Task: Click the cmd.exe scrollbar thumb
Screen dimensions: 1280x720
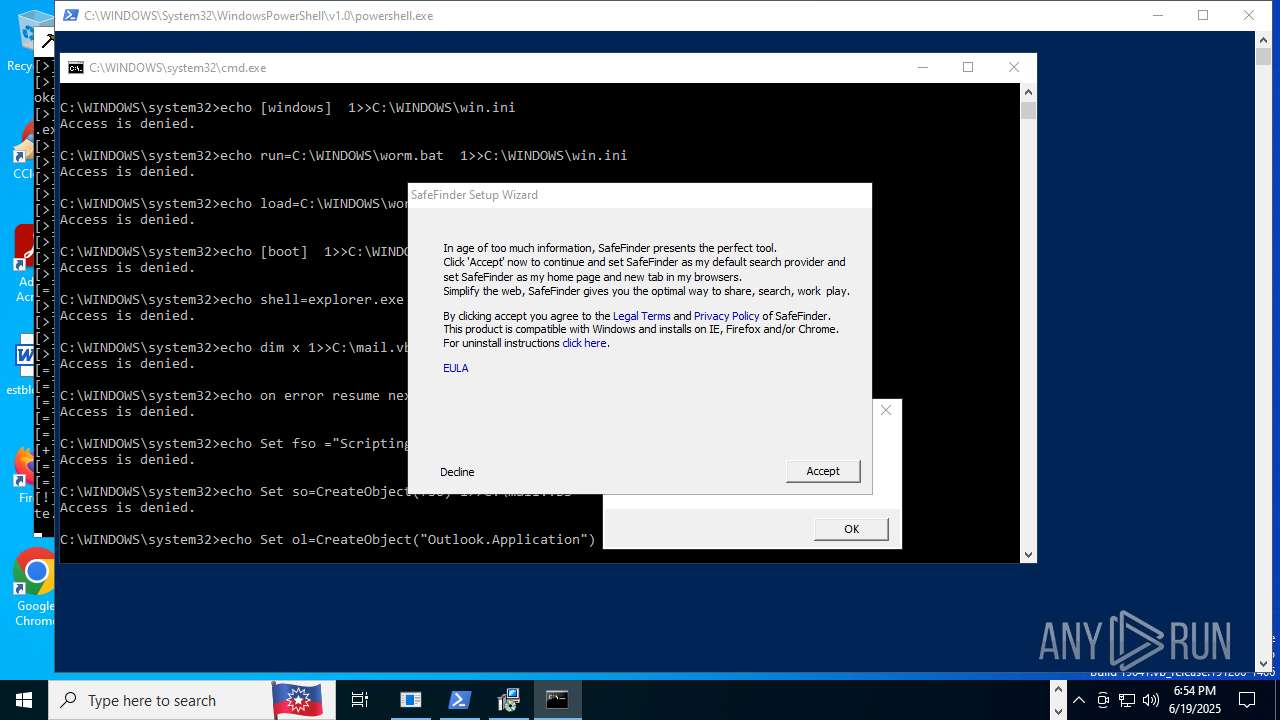Action: tap(1028, 110)
